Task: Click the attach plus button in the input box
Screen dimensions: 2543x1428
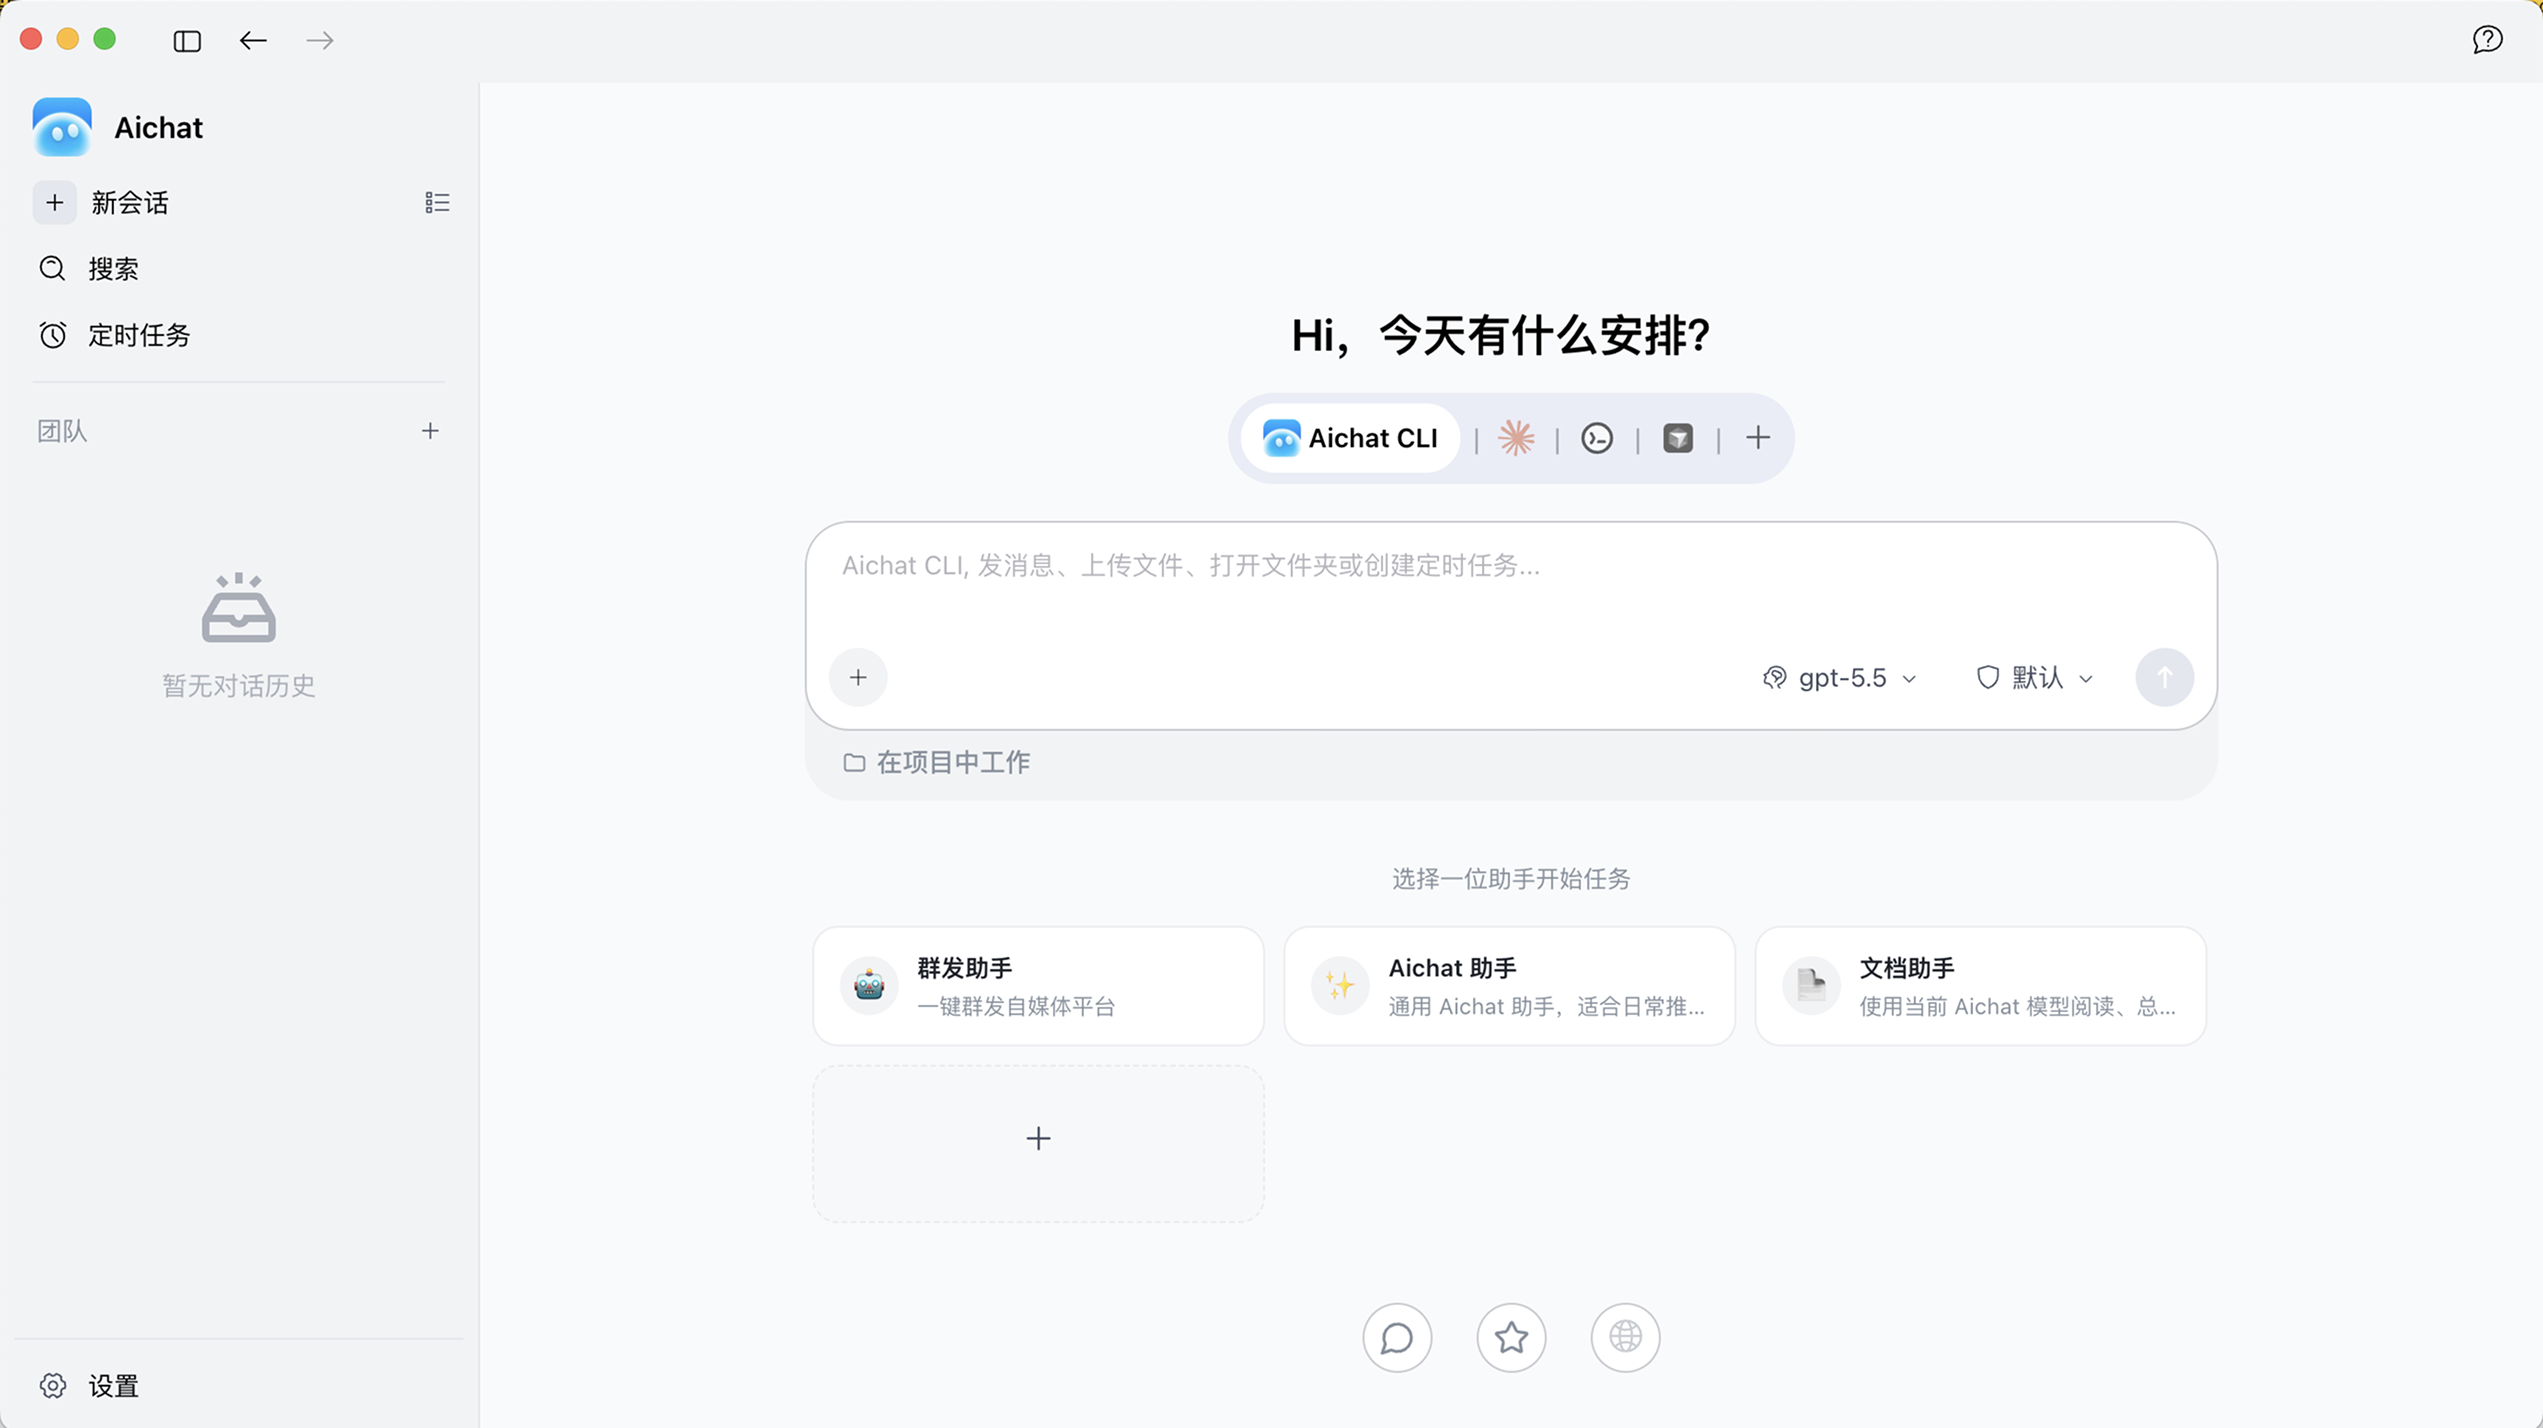Action: tap(858, 678)
